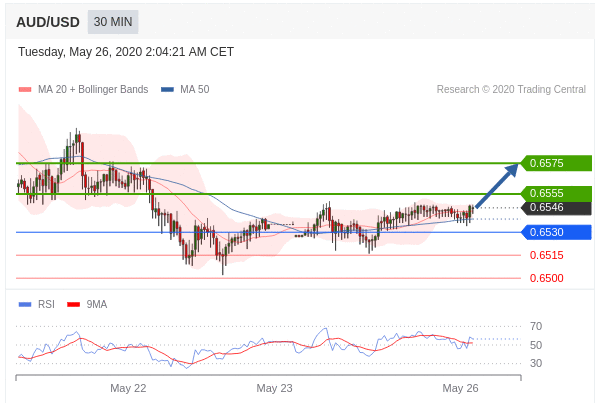Click the 0.6500 red support label

pyautogui.click(x=547, y=278)
